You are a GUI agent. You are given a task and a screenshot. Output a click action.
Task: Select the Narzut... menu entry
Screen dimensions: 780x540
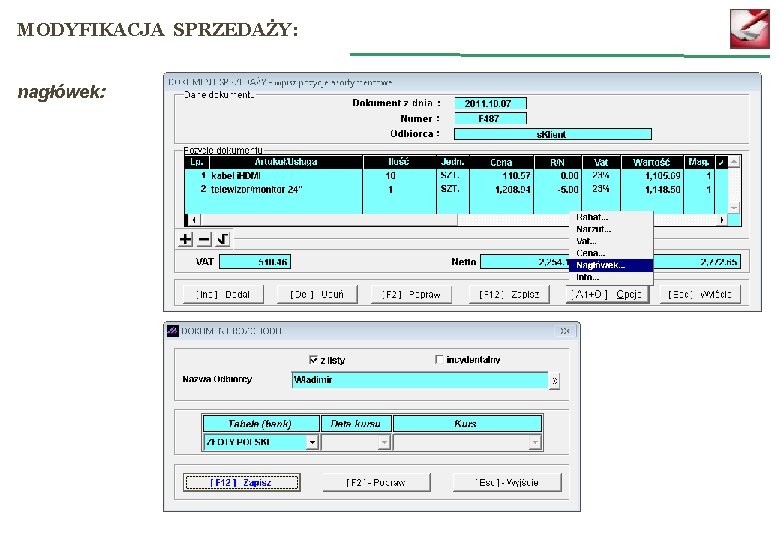click(611, 229)
